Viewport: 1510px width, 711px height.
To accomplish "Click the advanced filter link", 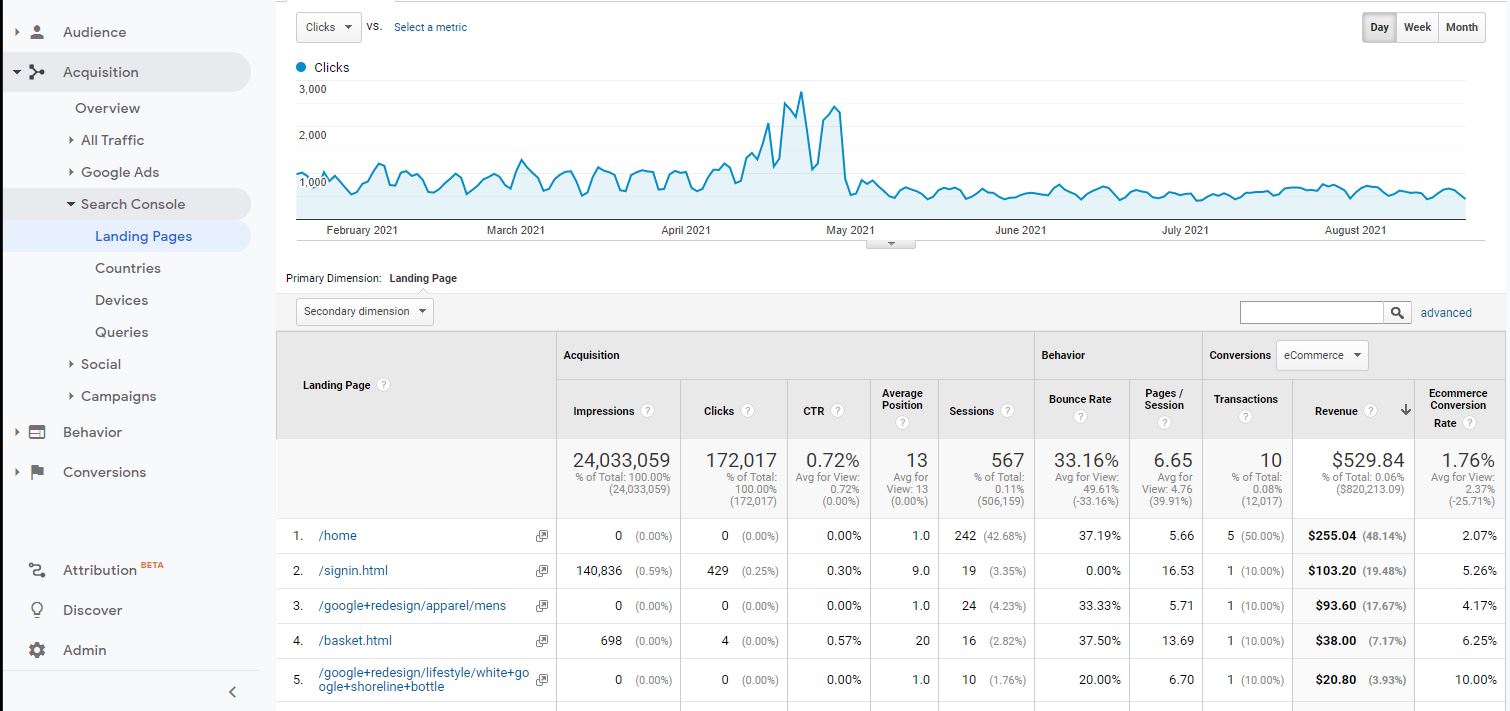I will pos(1446,313).
